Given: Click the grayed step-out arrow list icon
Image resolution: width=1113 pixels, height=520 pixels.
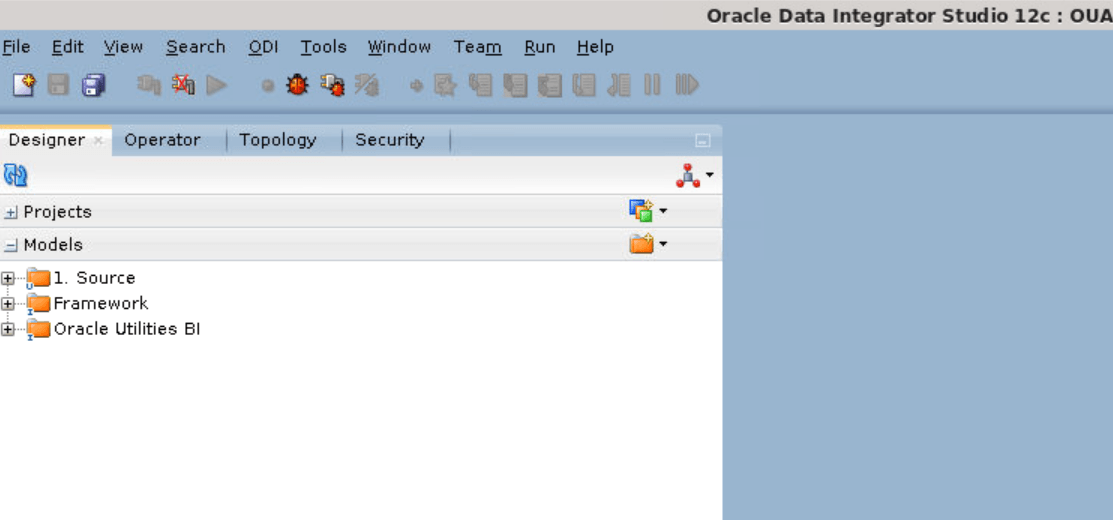Looking at the screenshot, I should tap(618, 86).
